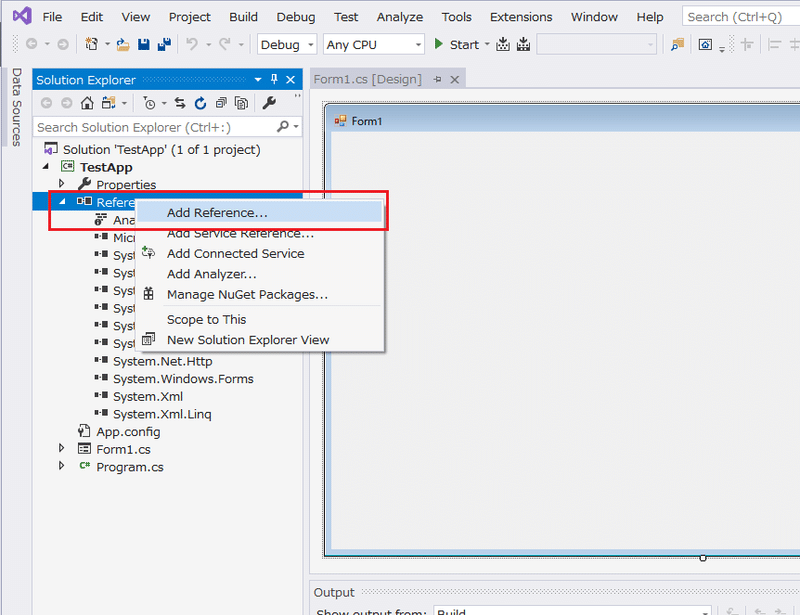The height and width of the screenshot is (615, 800).
Task: Choose Scope to This menu entry
Action: click(260, 319)
